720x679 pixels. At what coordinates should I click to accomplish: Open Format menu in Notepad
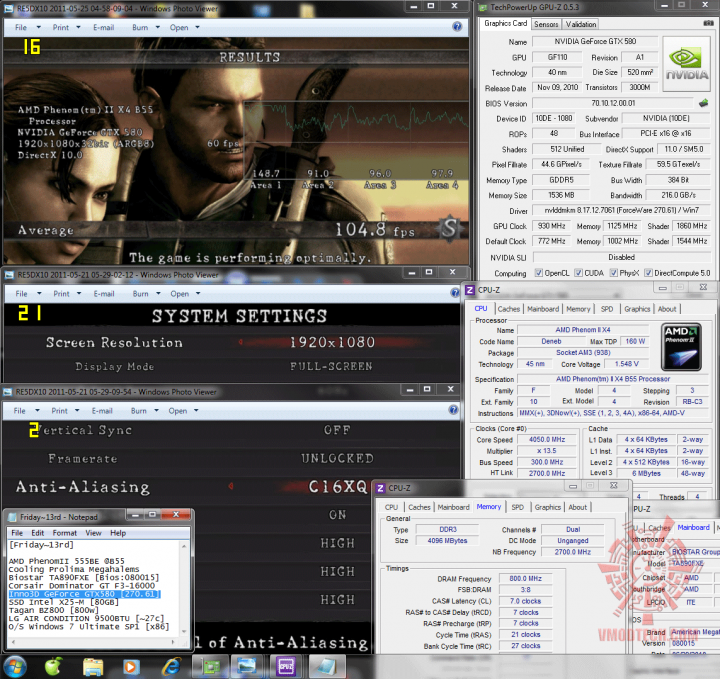65,533
